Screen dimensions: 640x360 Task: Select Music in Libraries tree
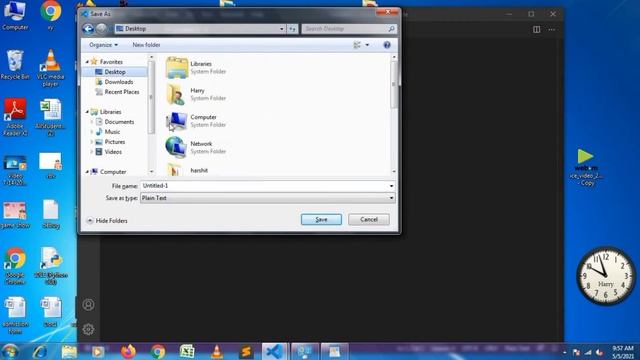112,132
